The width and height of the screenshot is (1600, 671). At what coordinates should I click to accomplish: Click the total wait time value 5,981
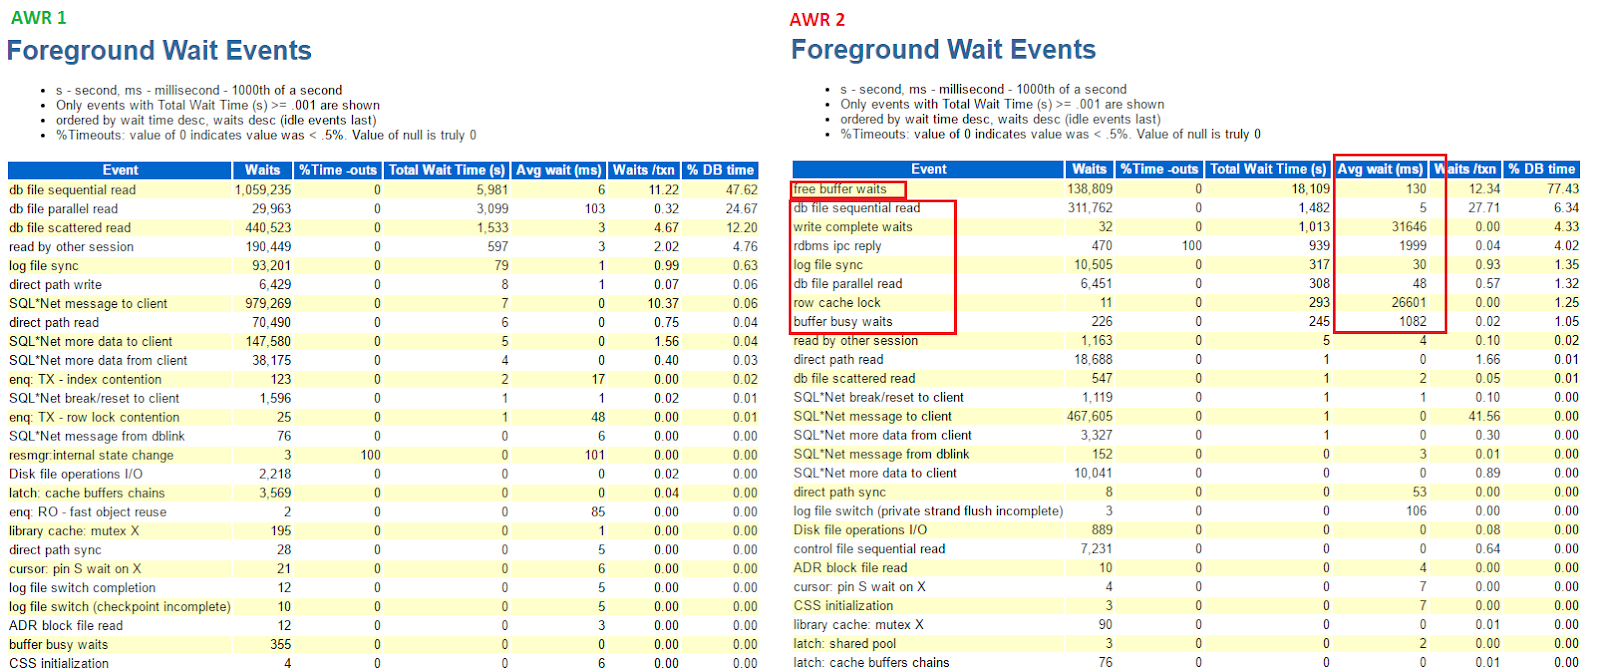[492, 190]
